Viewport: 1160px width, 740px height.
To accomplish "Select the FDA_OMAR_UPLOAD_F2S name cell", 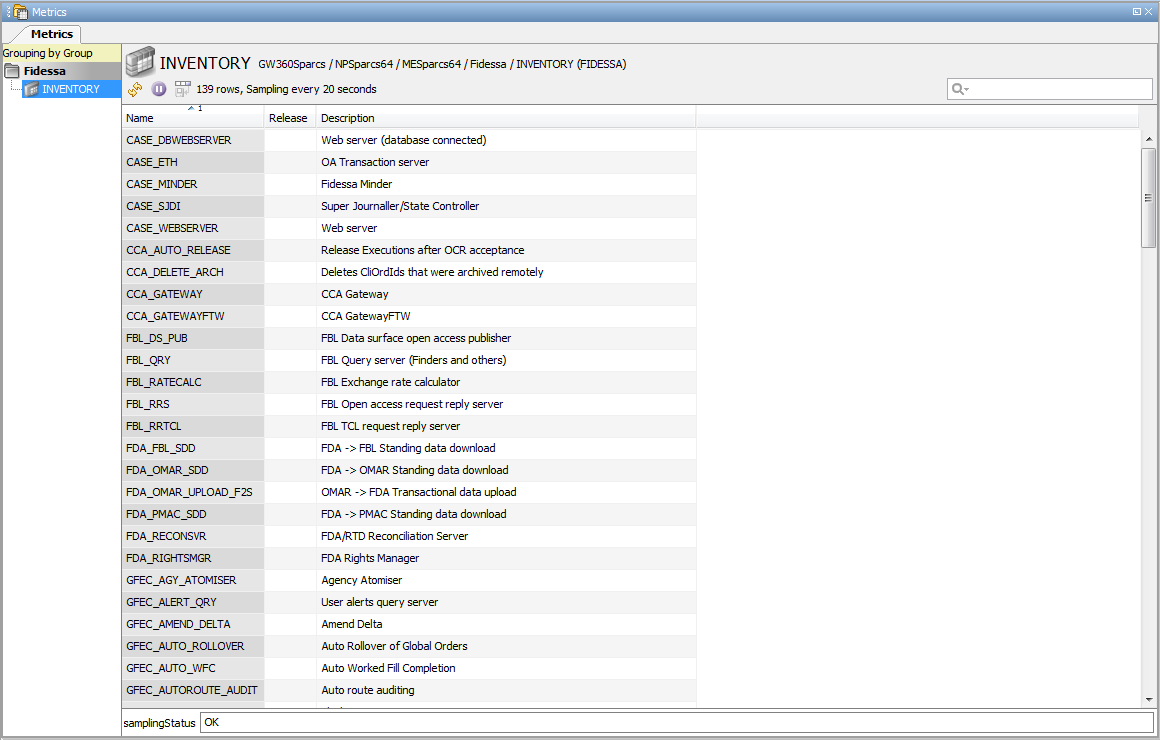I will [x=192, y=493].
